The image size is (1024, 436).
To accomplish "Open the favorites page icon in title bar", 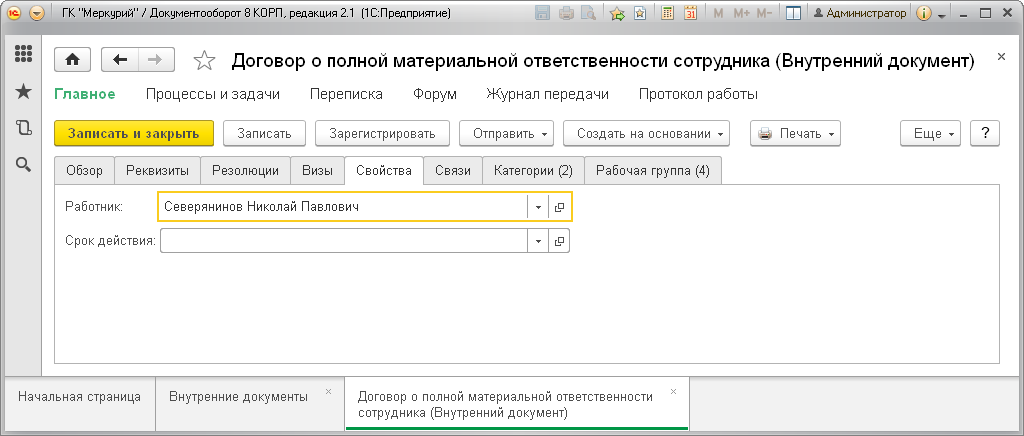I will click(640, 13).
